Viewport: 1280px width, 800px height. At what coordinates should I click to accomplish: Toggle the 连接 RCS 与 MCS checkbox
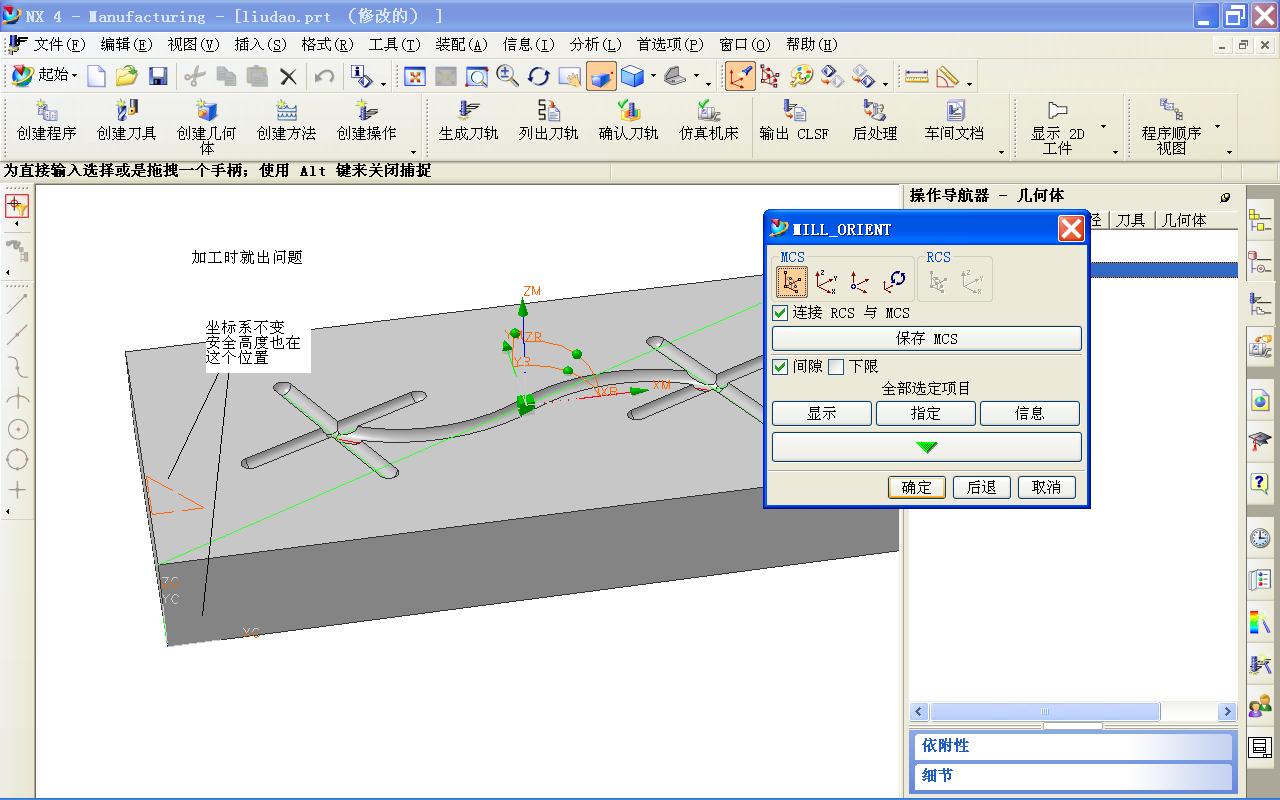tap(780, 313)
